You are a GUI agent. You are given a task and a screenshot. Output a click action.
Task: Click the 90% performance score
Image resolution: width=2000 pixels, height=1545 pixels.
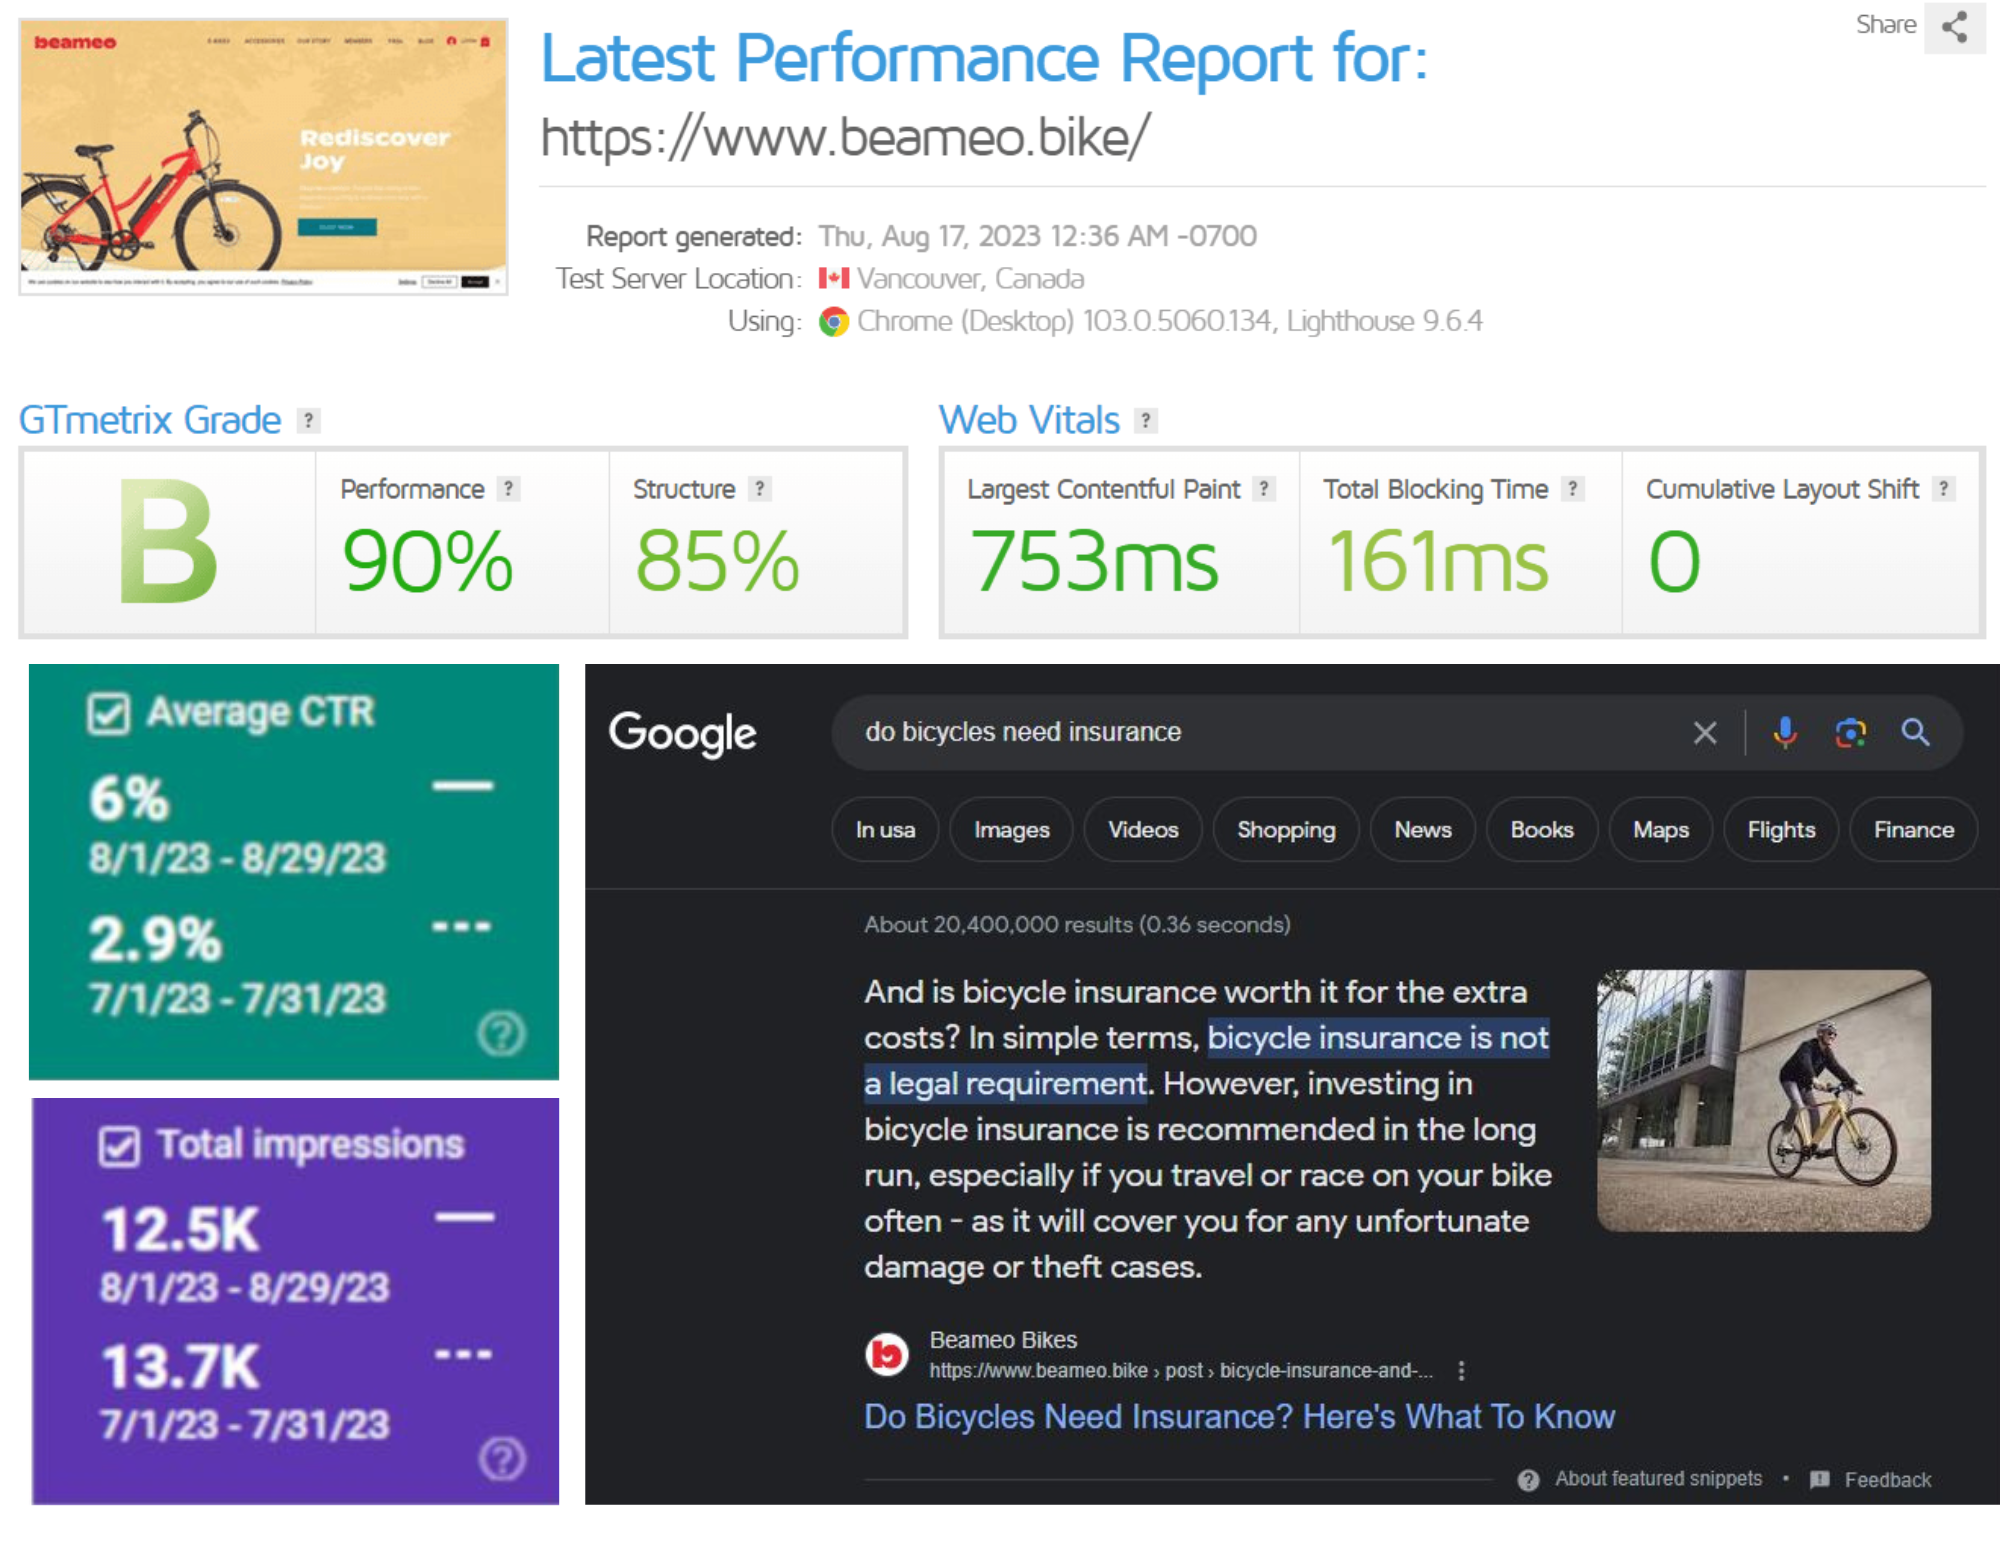[427, 562]
